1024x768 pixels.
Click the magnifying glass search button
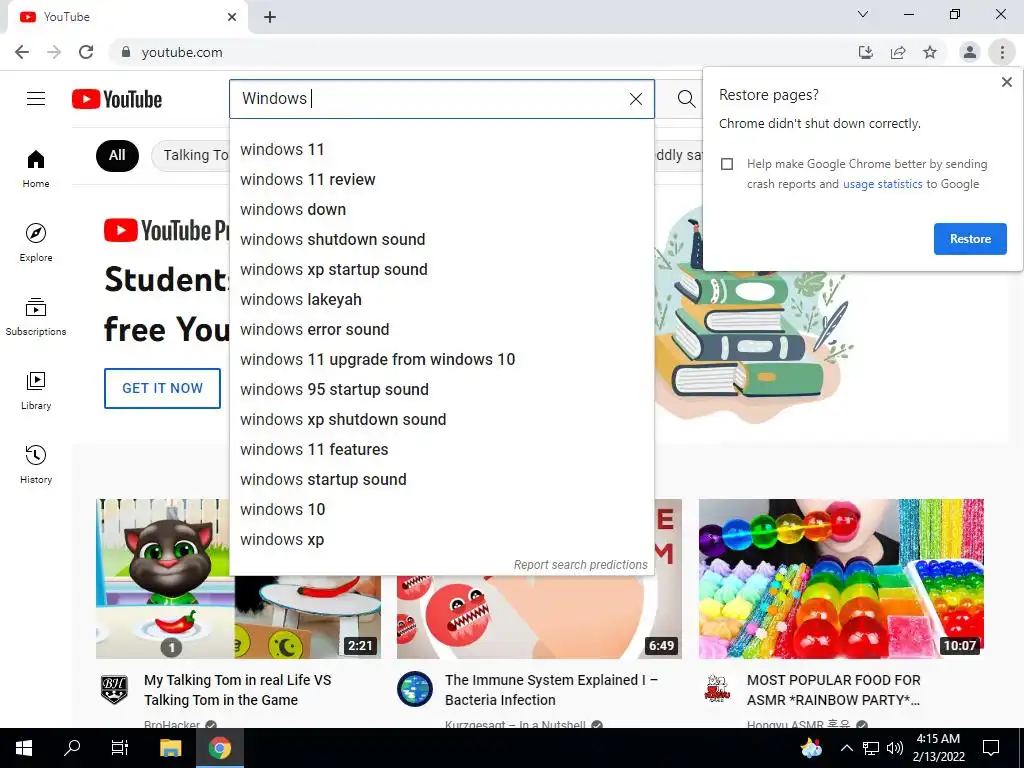coord(686,99)
